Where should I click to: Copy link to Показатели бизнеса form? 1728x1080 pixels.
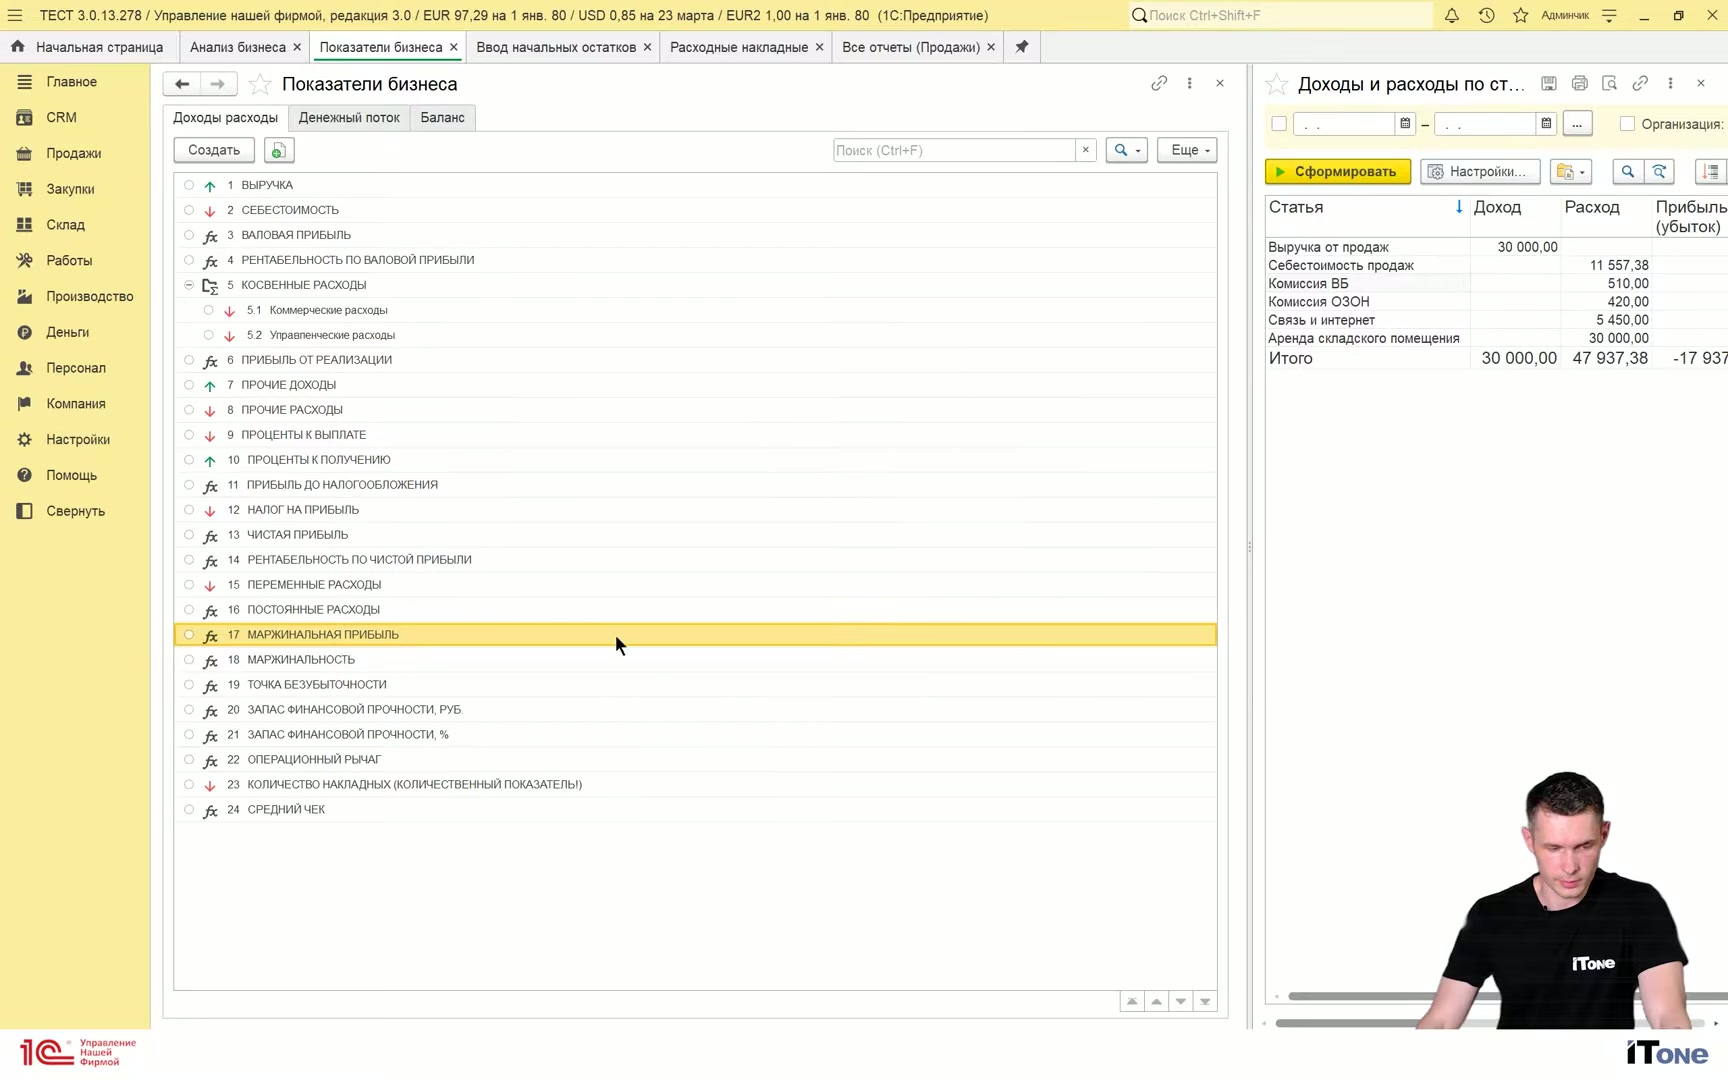[x=1159, y=83]
